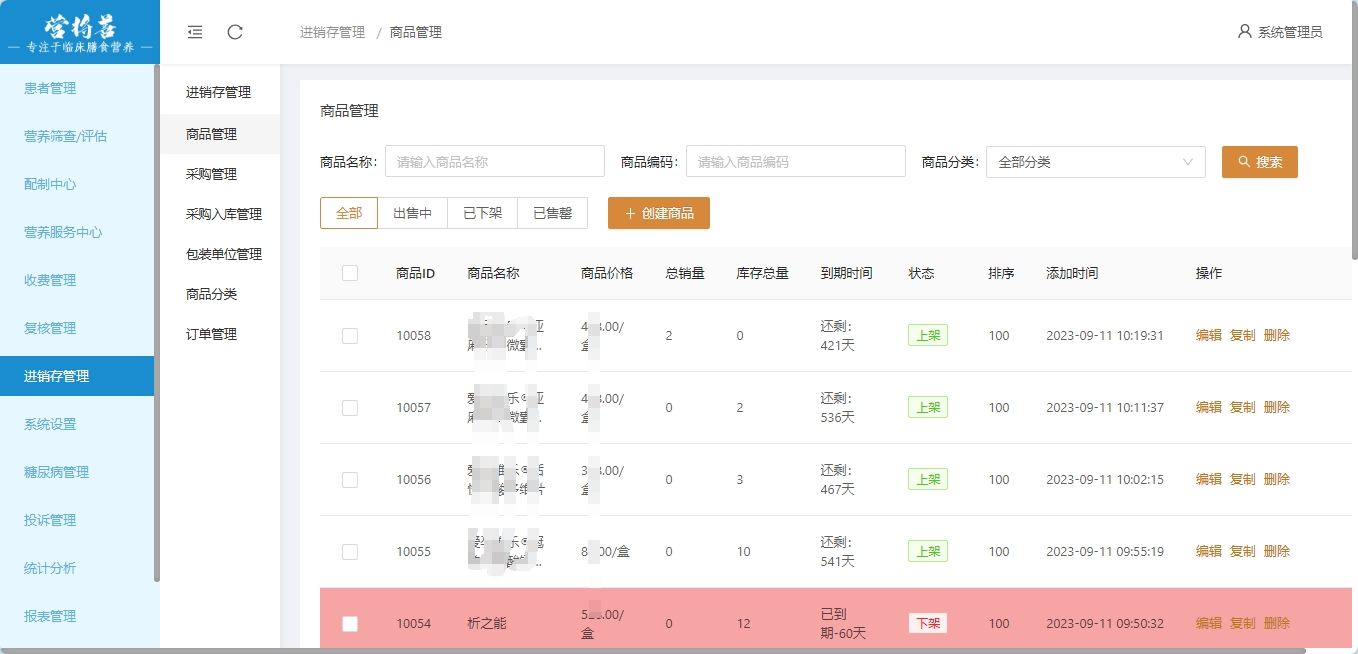Open 订单管理 in the submenu
Viewport: 1358px width, 654px height.
[x=211, y=334]
